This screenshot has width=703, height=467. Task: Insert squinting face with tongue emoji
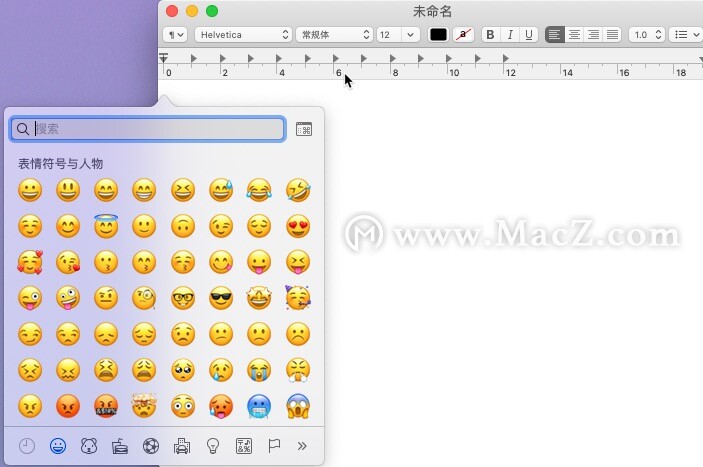point(298,262)
